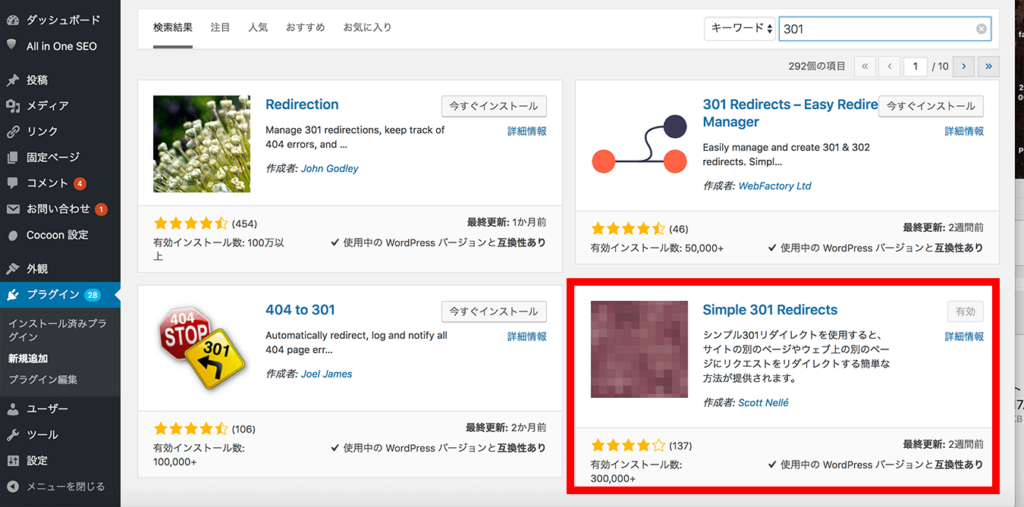Switch to the 検索結果 tab
This screenshot has height=507, width=1024.
(x=173, y=27)
